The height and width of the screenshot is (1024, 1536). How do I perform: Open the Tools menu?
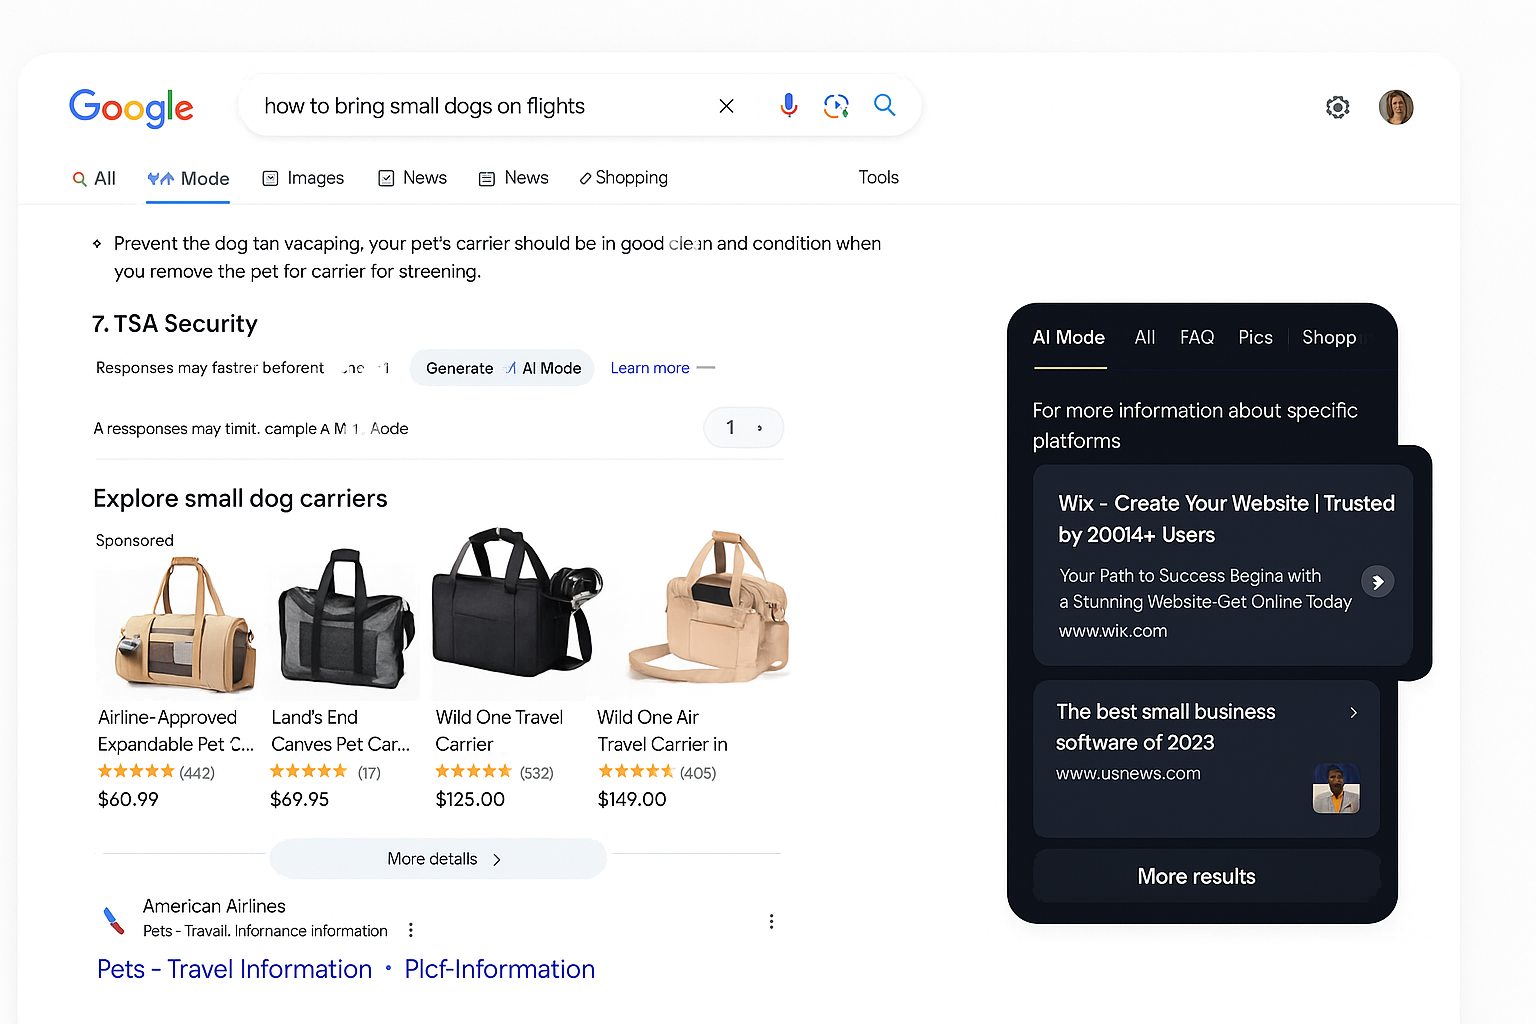(x=878, y=177)
